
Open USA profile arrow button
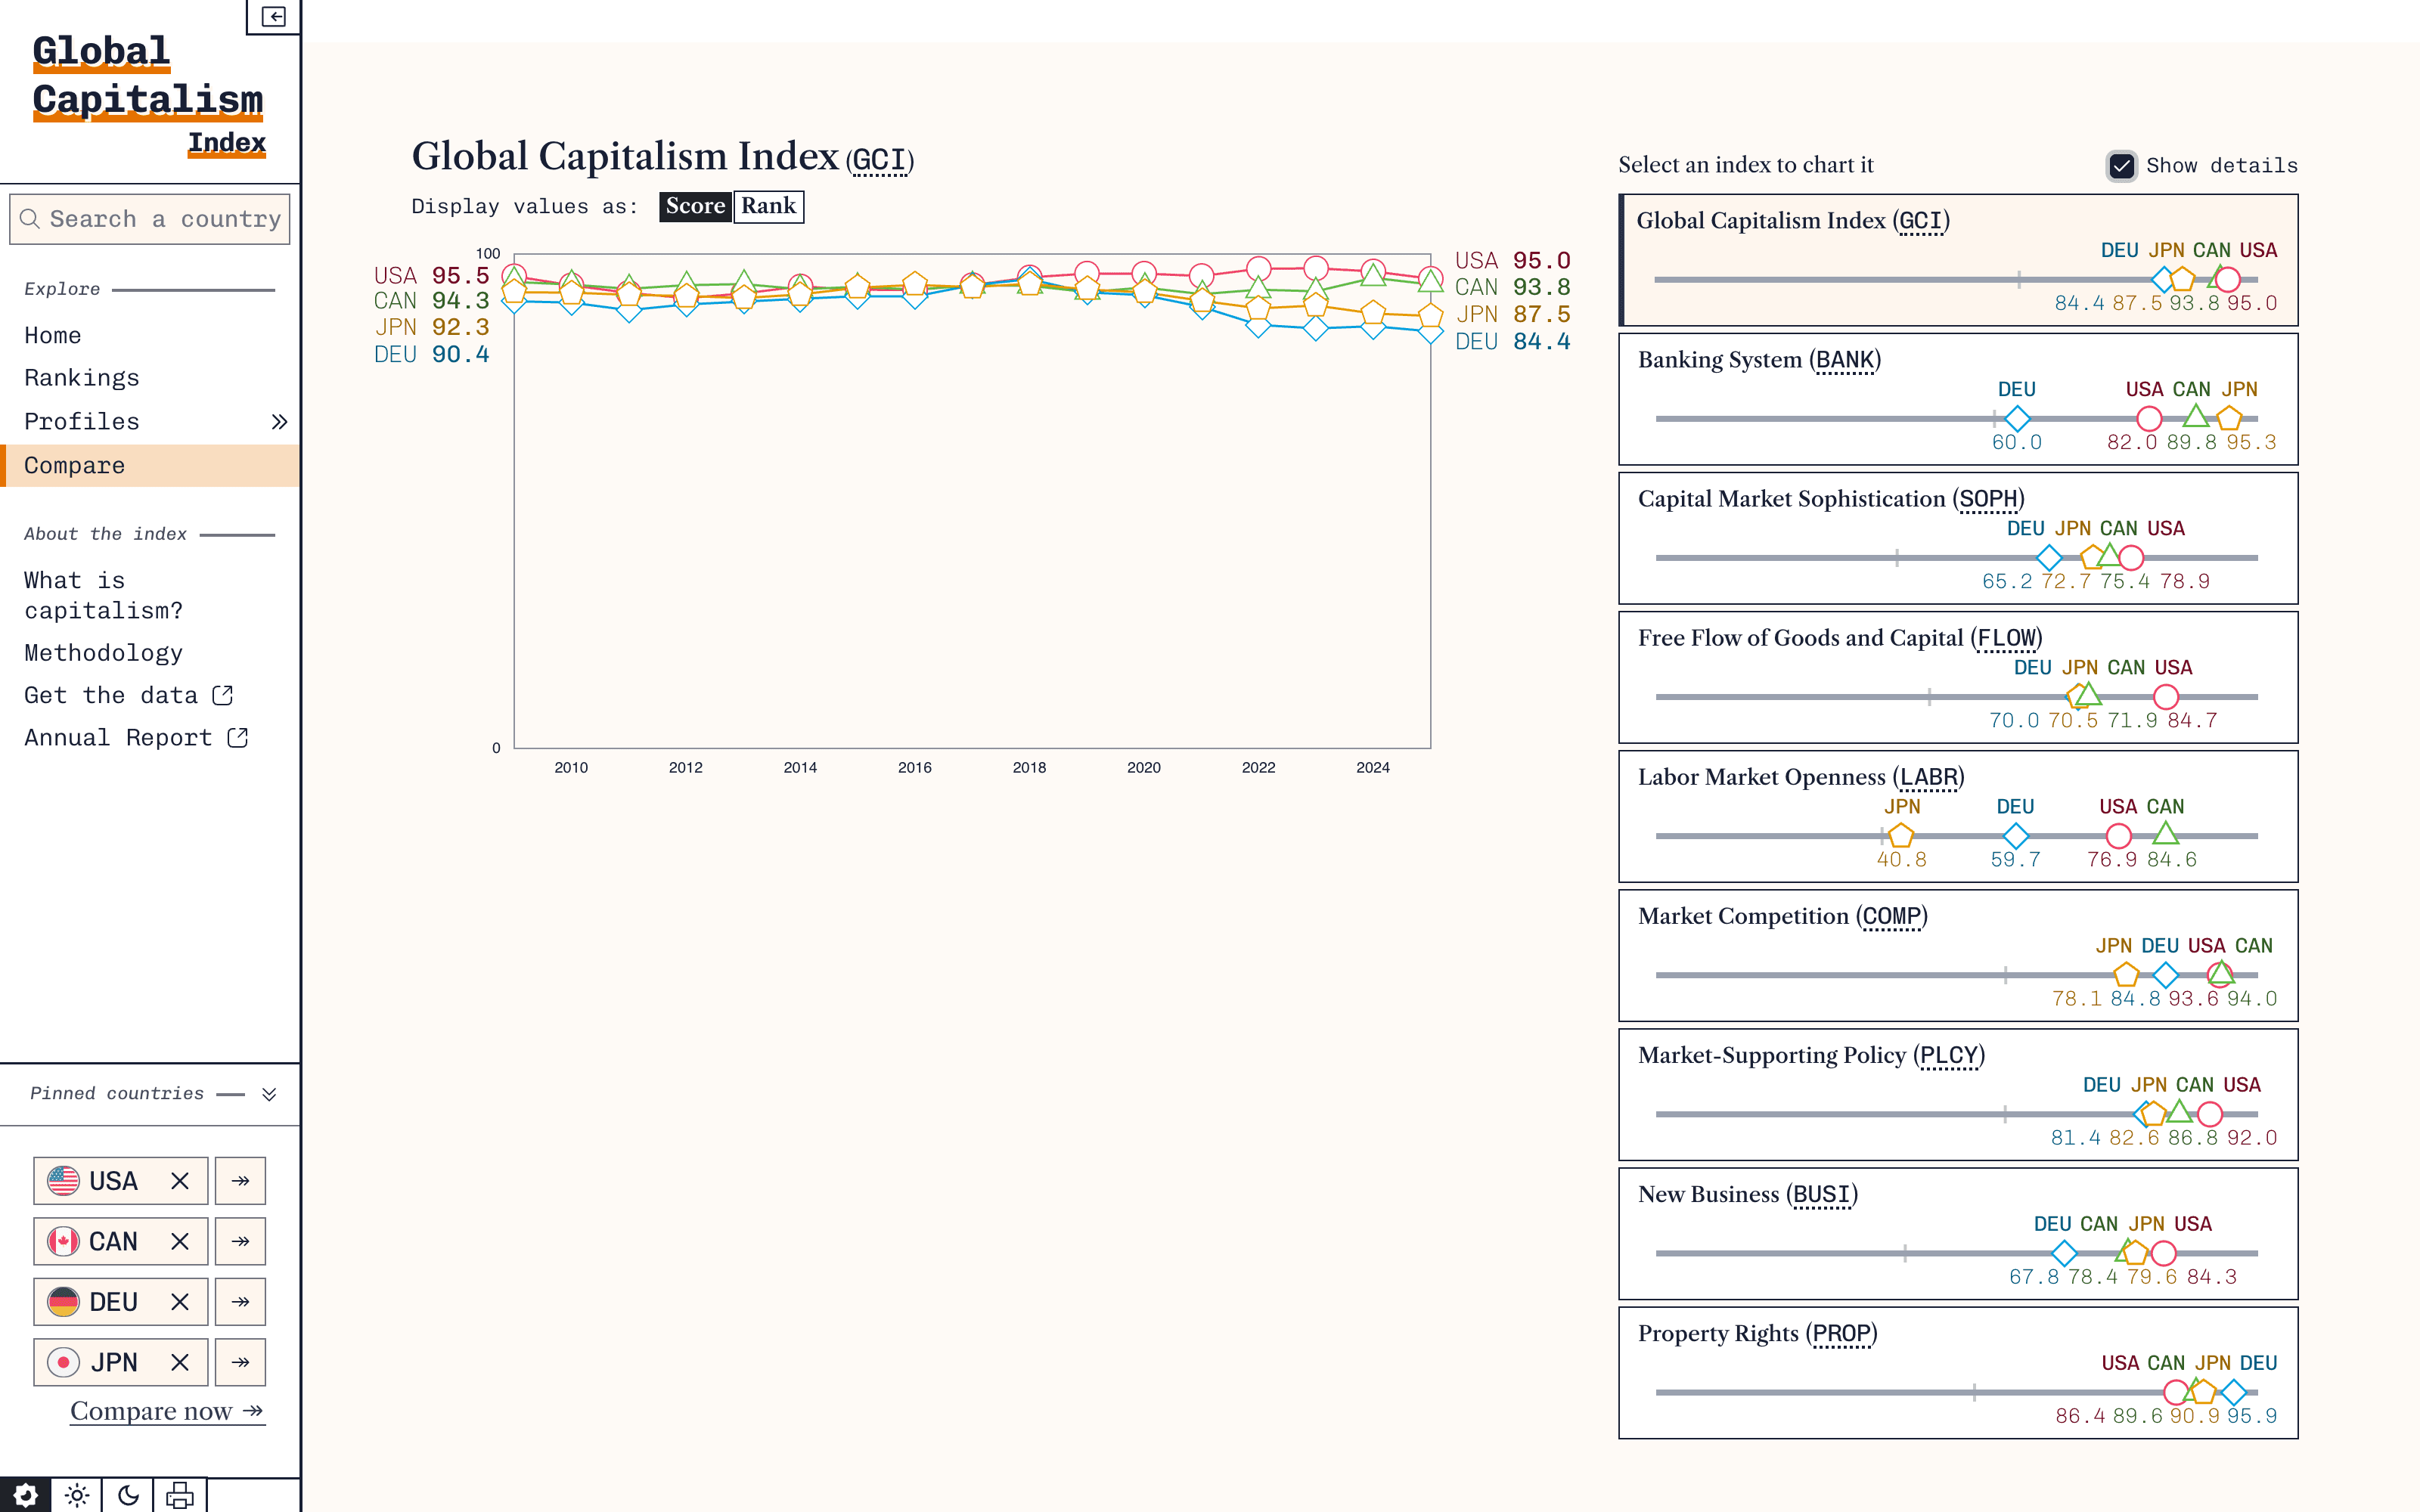240,1181
